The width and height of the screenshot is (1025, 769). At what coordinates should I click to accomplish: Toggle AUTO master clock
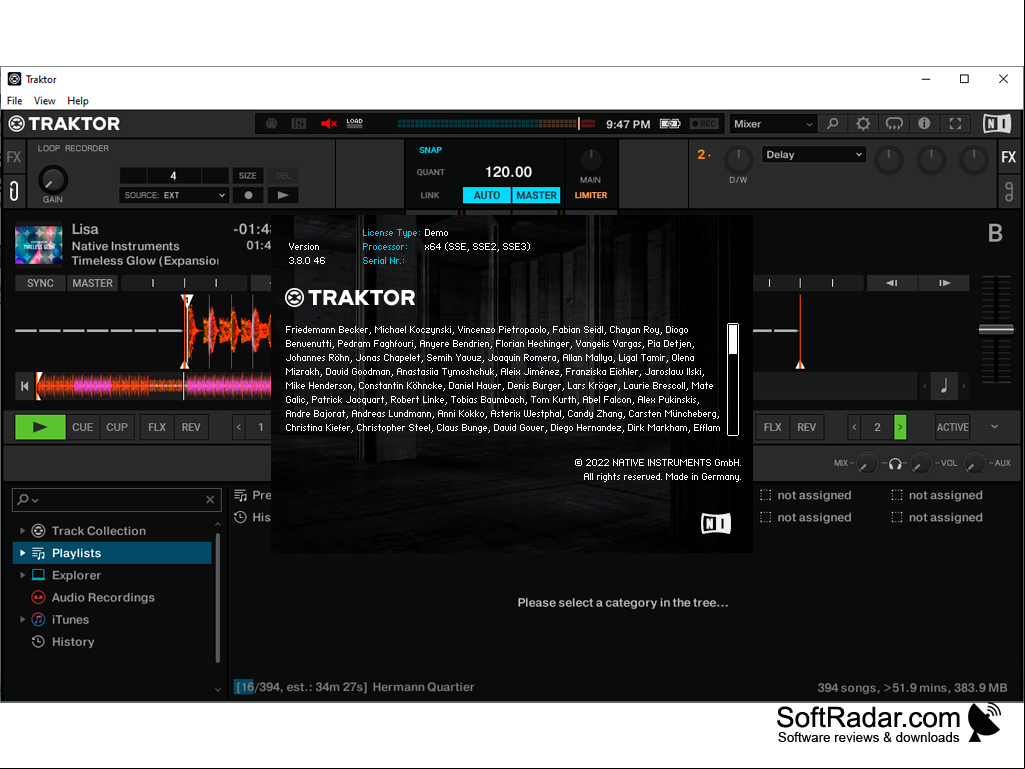click(x=487, y=195)
